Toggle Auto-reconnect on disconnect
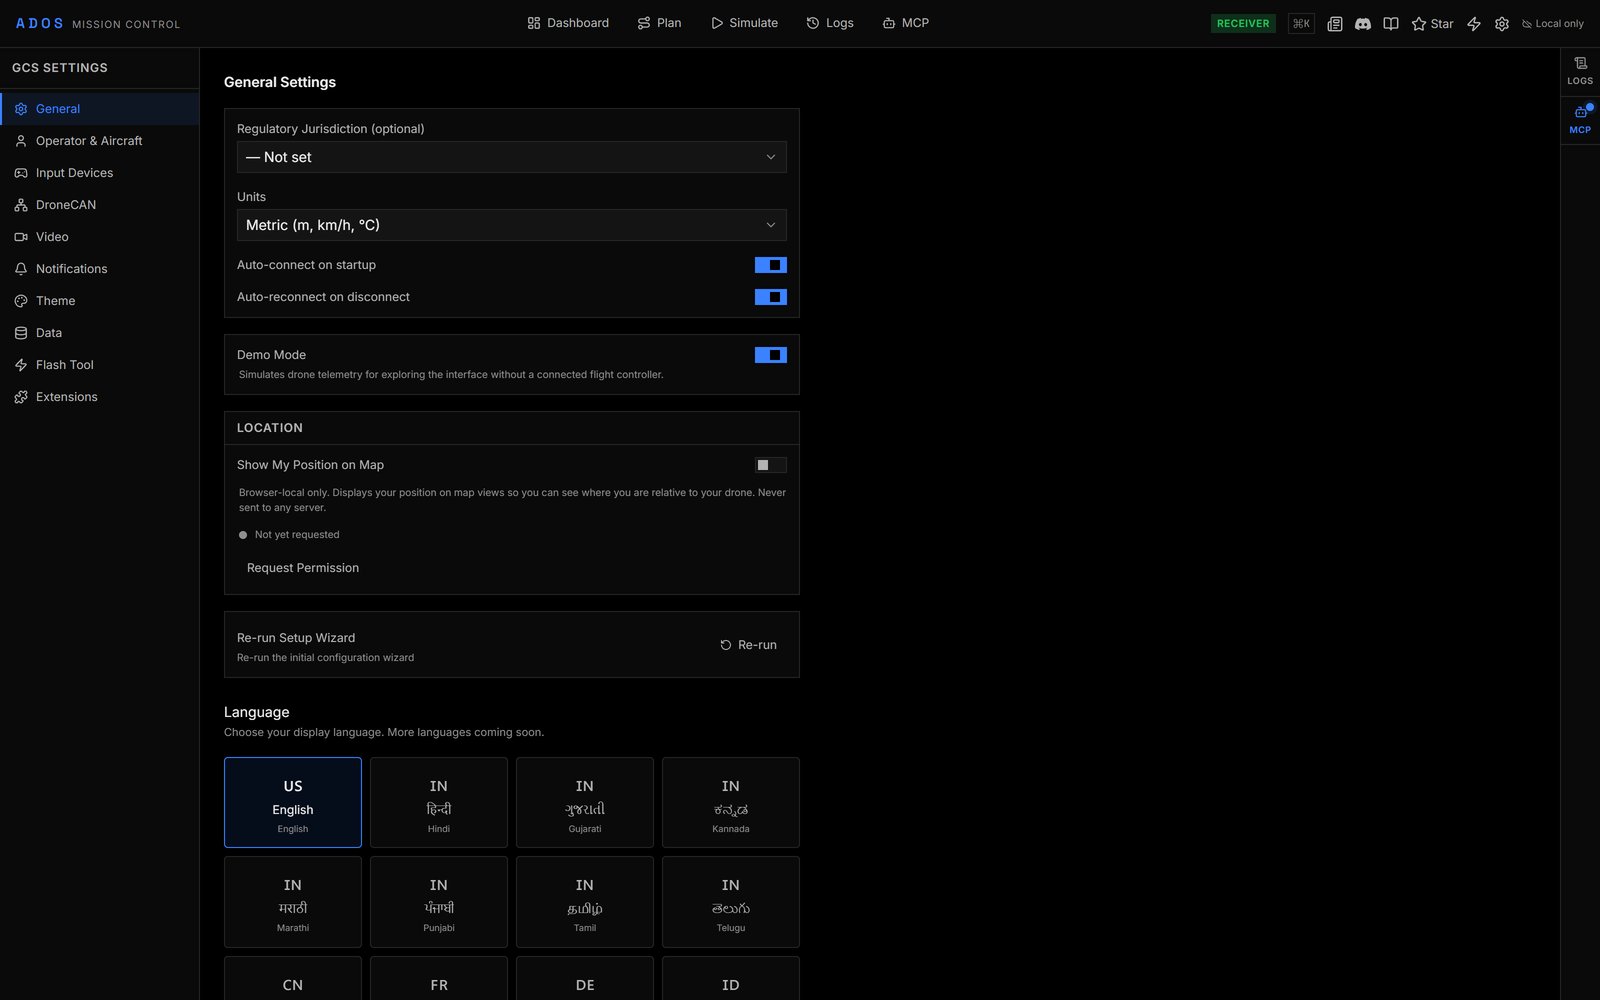Screen dimensions: 1600x1000 pyautogui.click(x=770, y=297)
